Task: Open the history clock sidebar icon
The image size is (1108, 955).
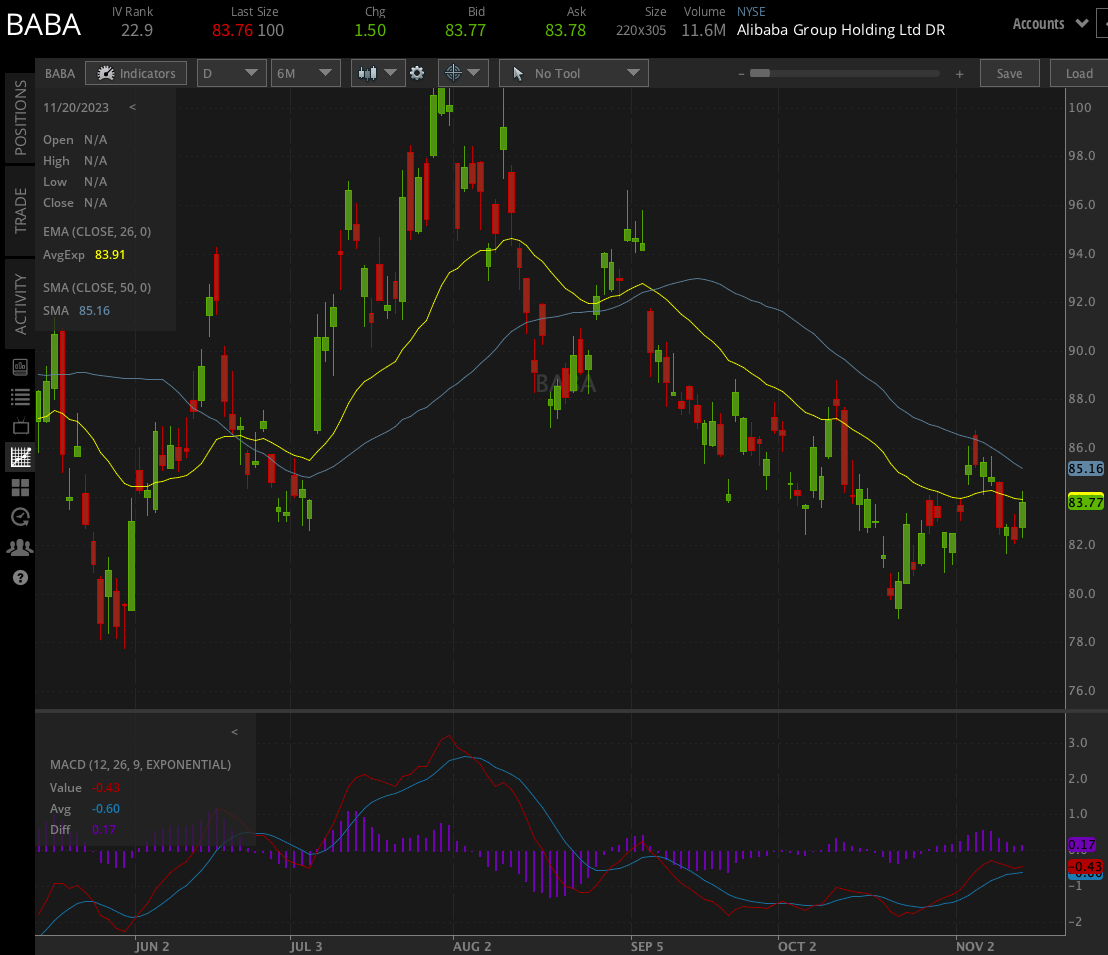Action: tap(19, 517)
